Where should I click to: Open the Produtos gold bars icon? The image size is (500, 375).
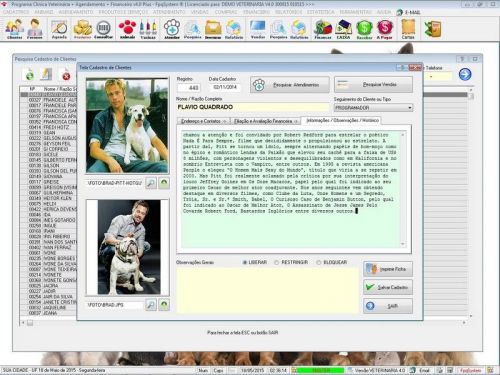click(x=82, y=29)
